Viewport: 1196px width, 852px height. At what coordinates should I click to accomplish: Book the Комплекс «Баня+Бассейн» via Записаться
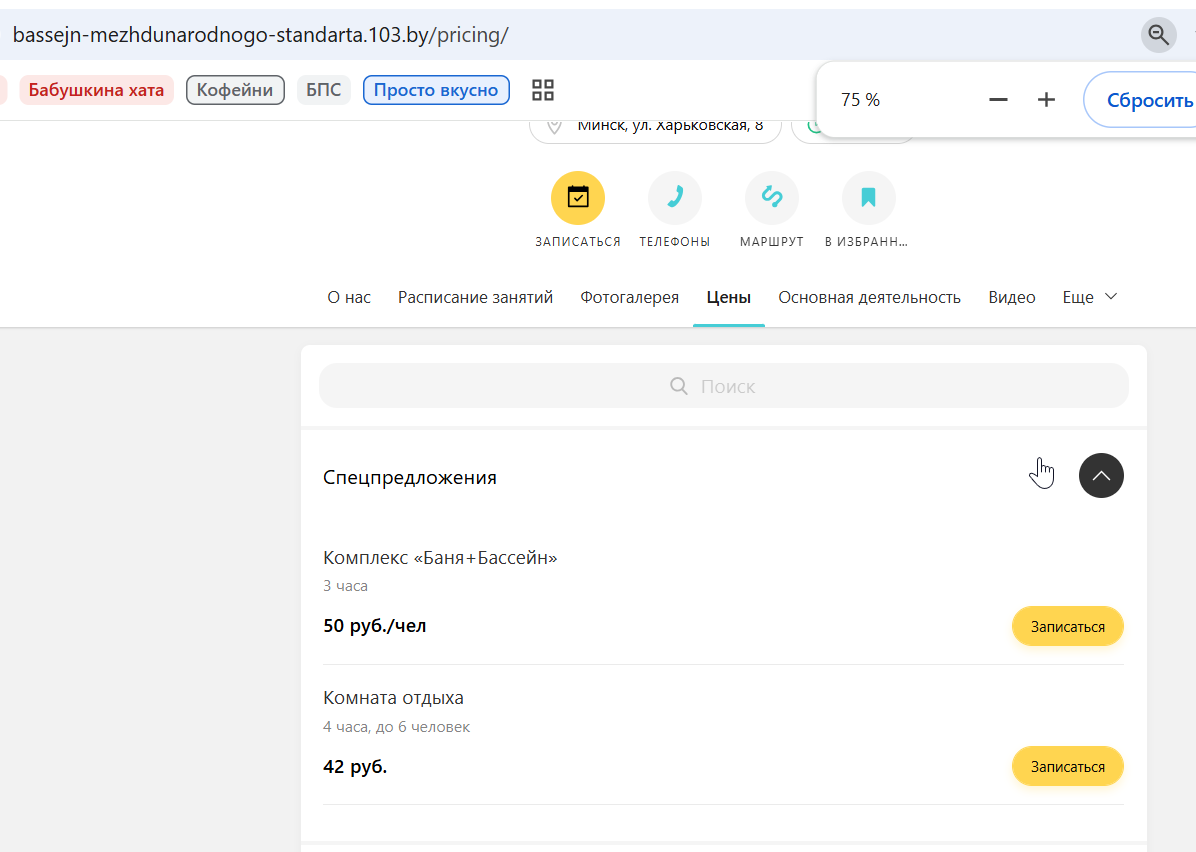1068,626
